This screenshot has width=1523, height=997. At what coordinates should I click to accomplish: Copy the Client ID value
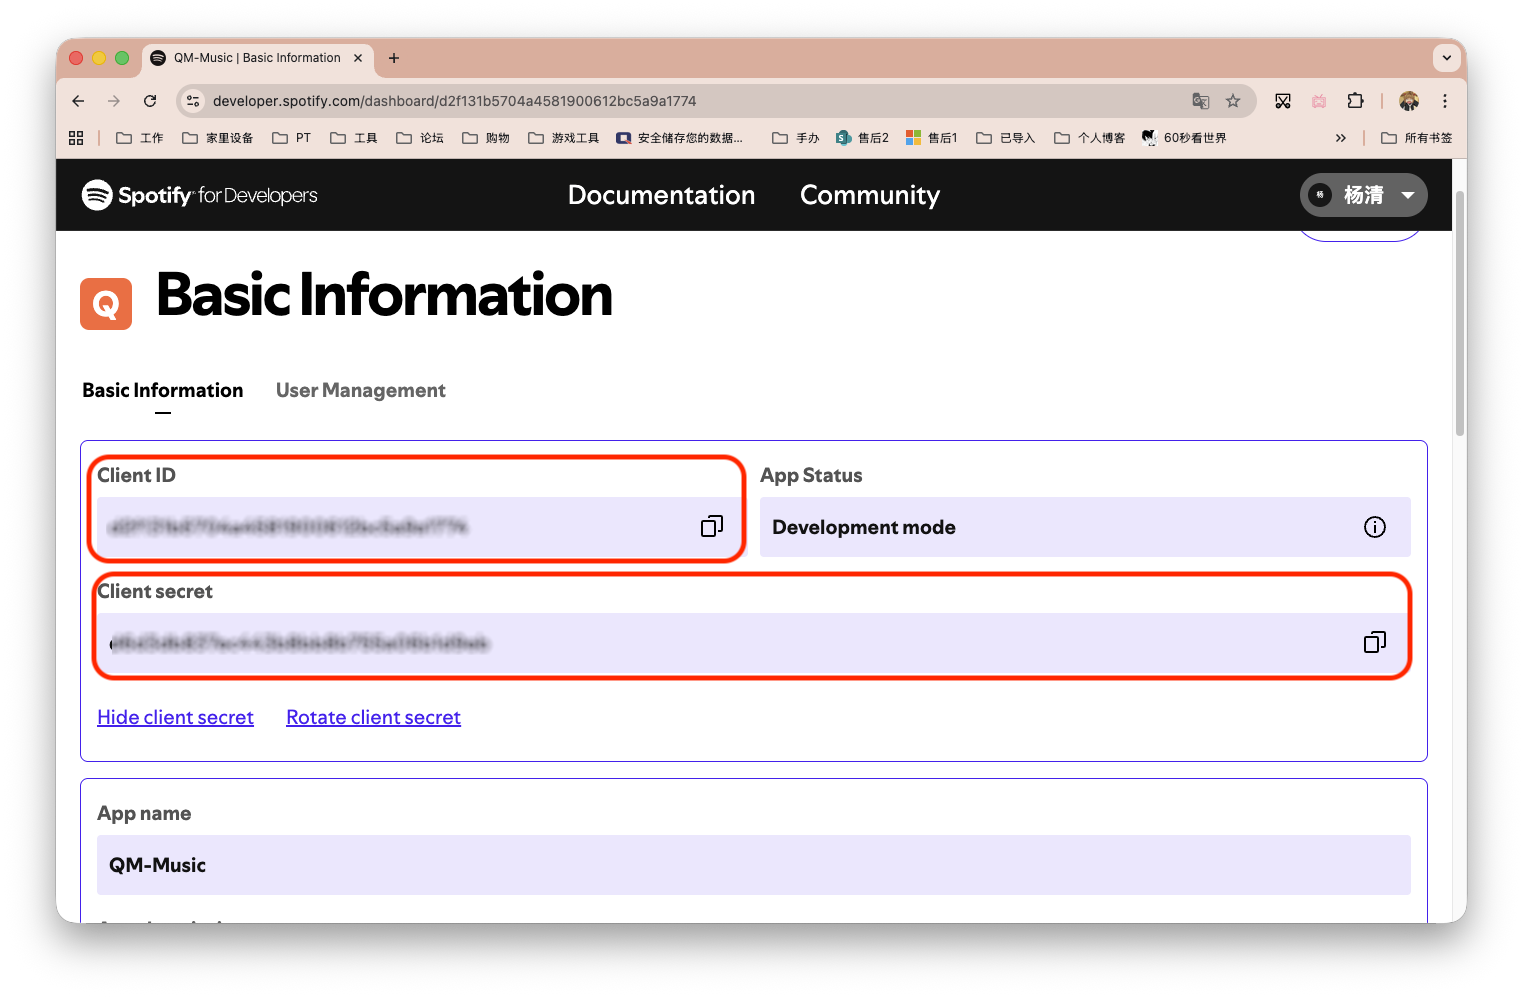click(711, 527)
